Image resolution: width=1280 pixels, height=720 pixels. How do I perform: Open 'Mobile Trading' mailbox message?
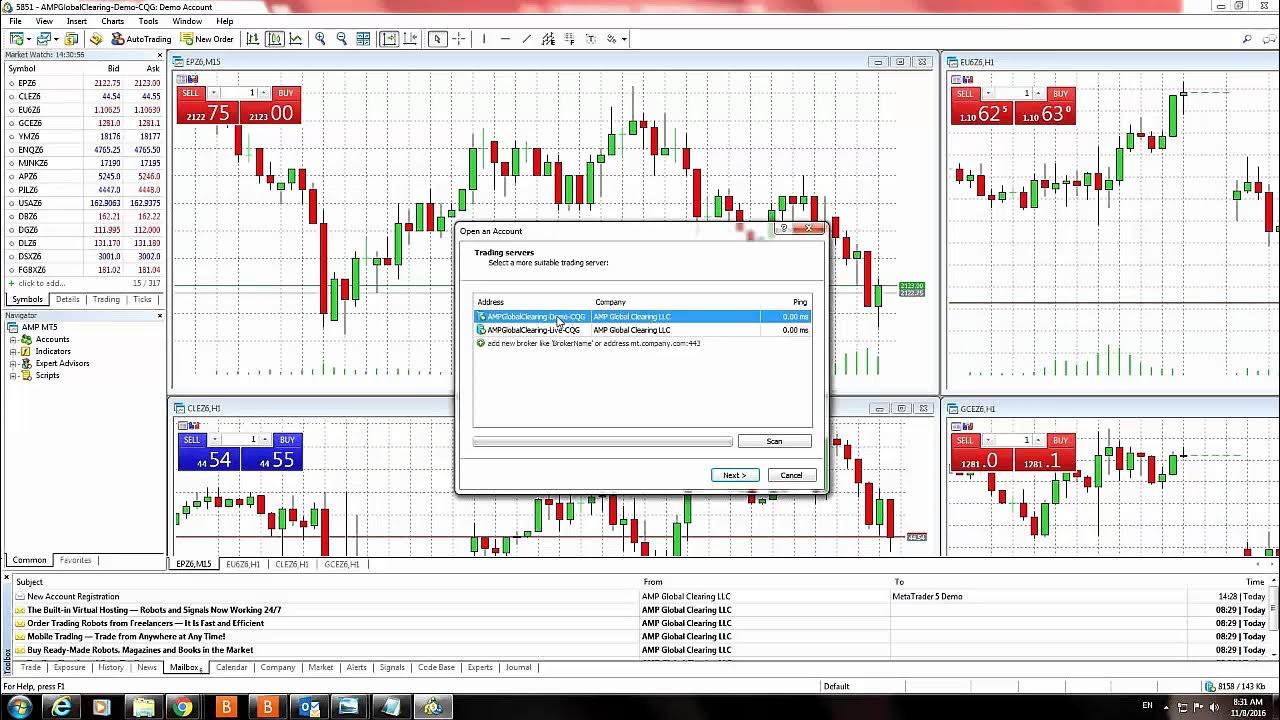[x=126, y=636]
